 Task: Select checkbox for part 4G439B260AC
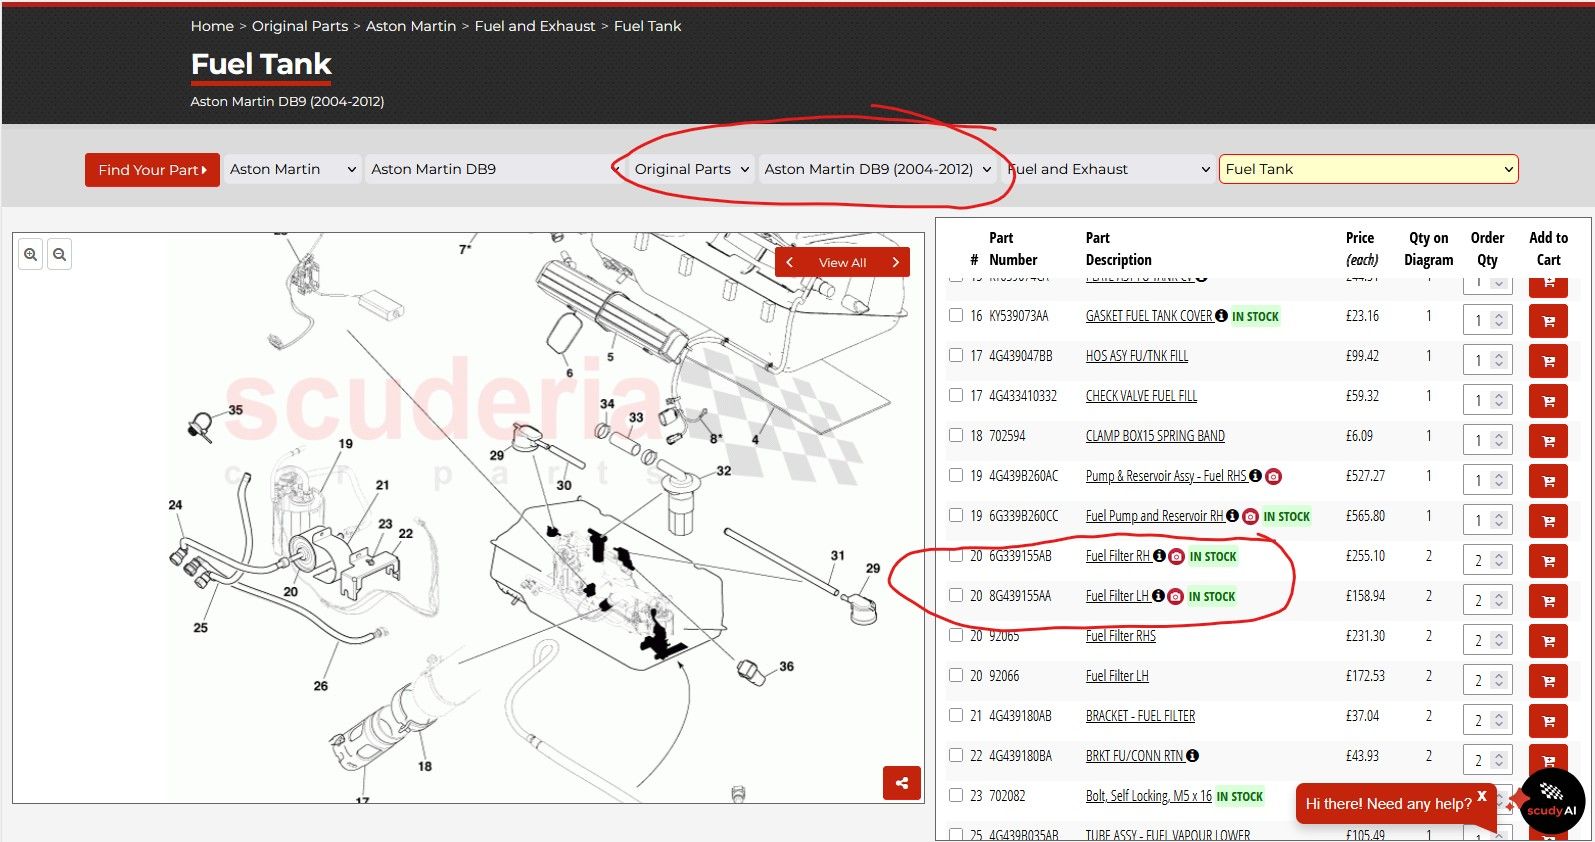956,475
